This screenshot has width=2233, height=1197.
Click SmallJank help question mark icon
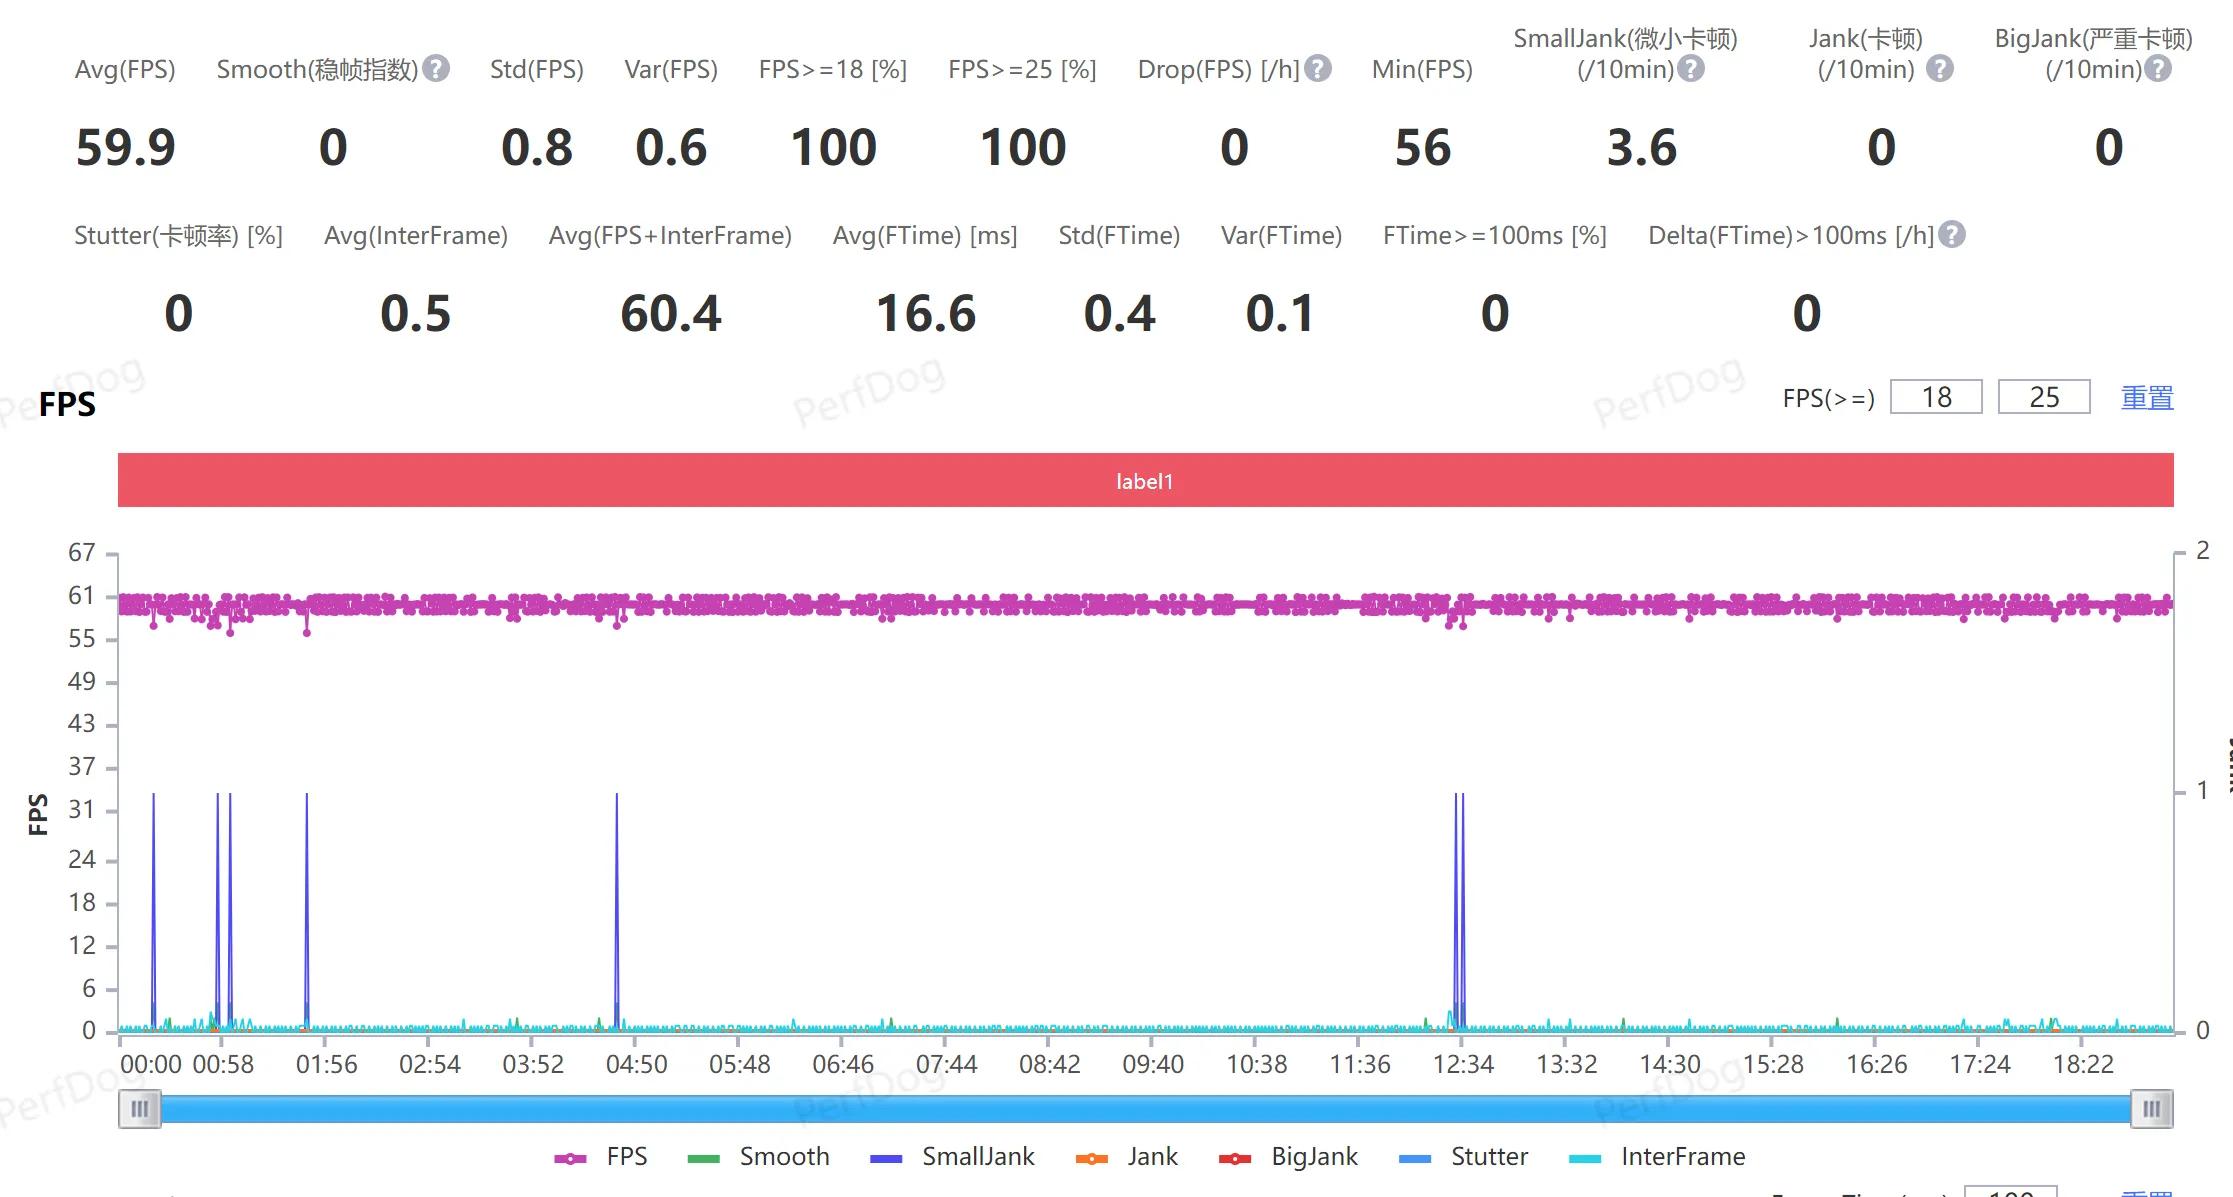[1691, 69]
